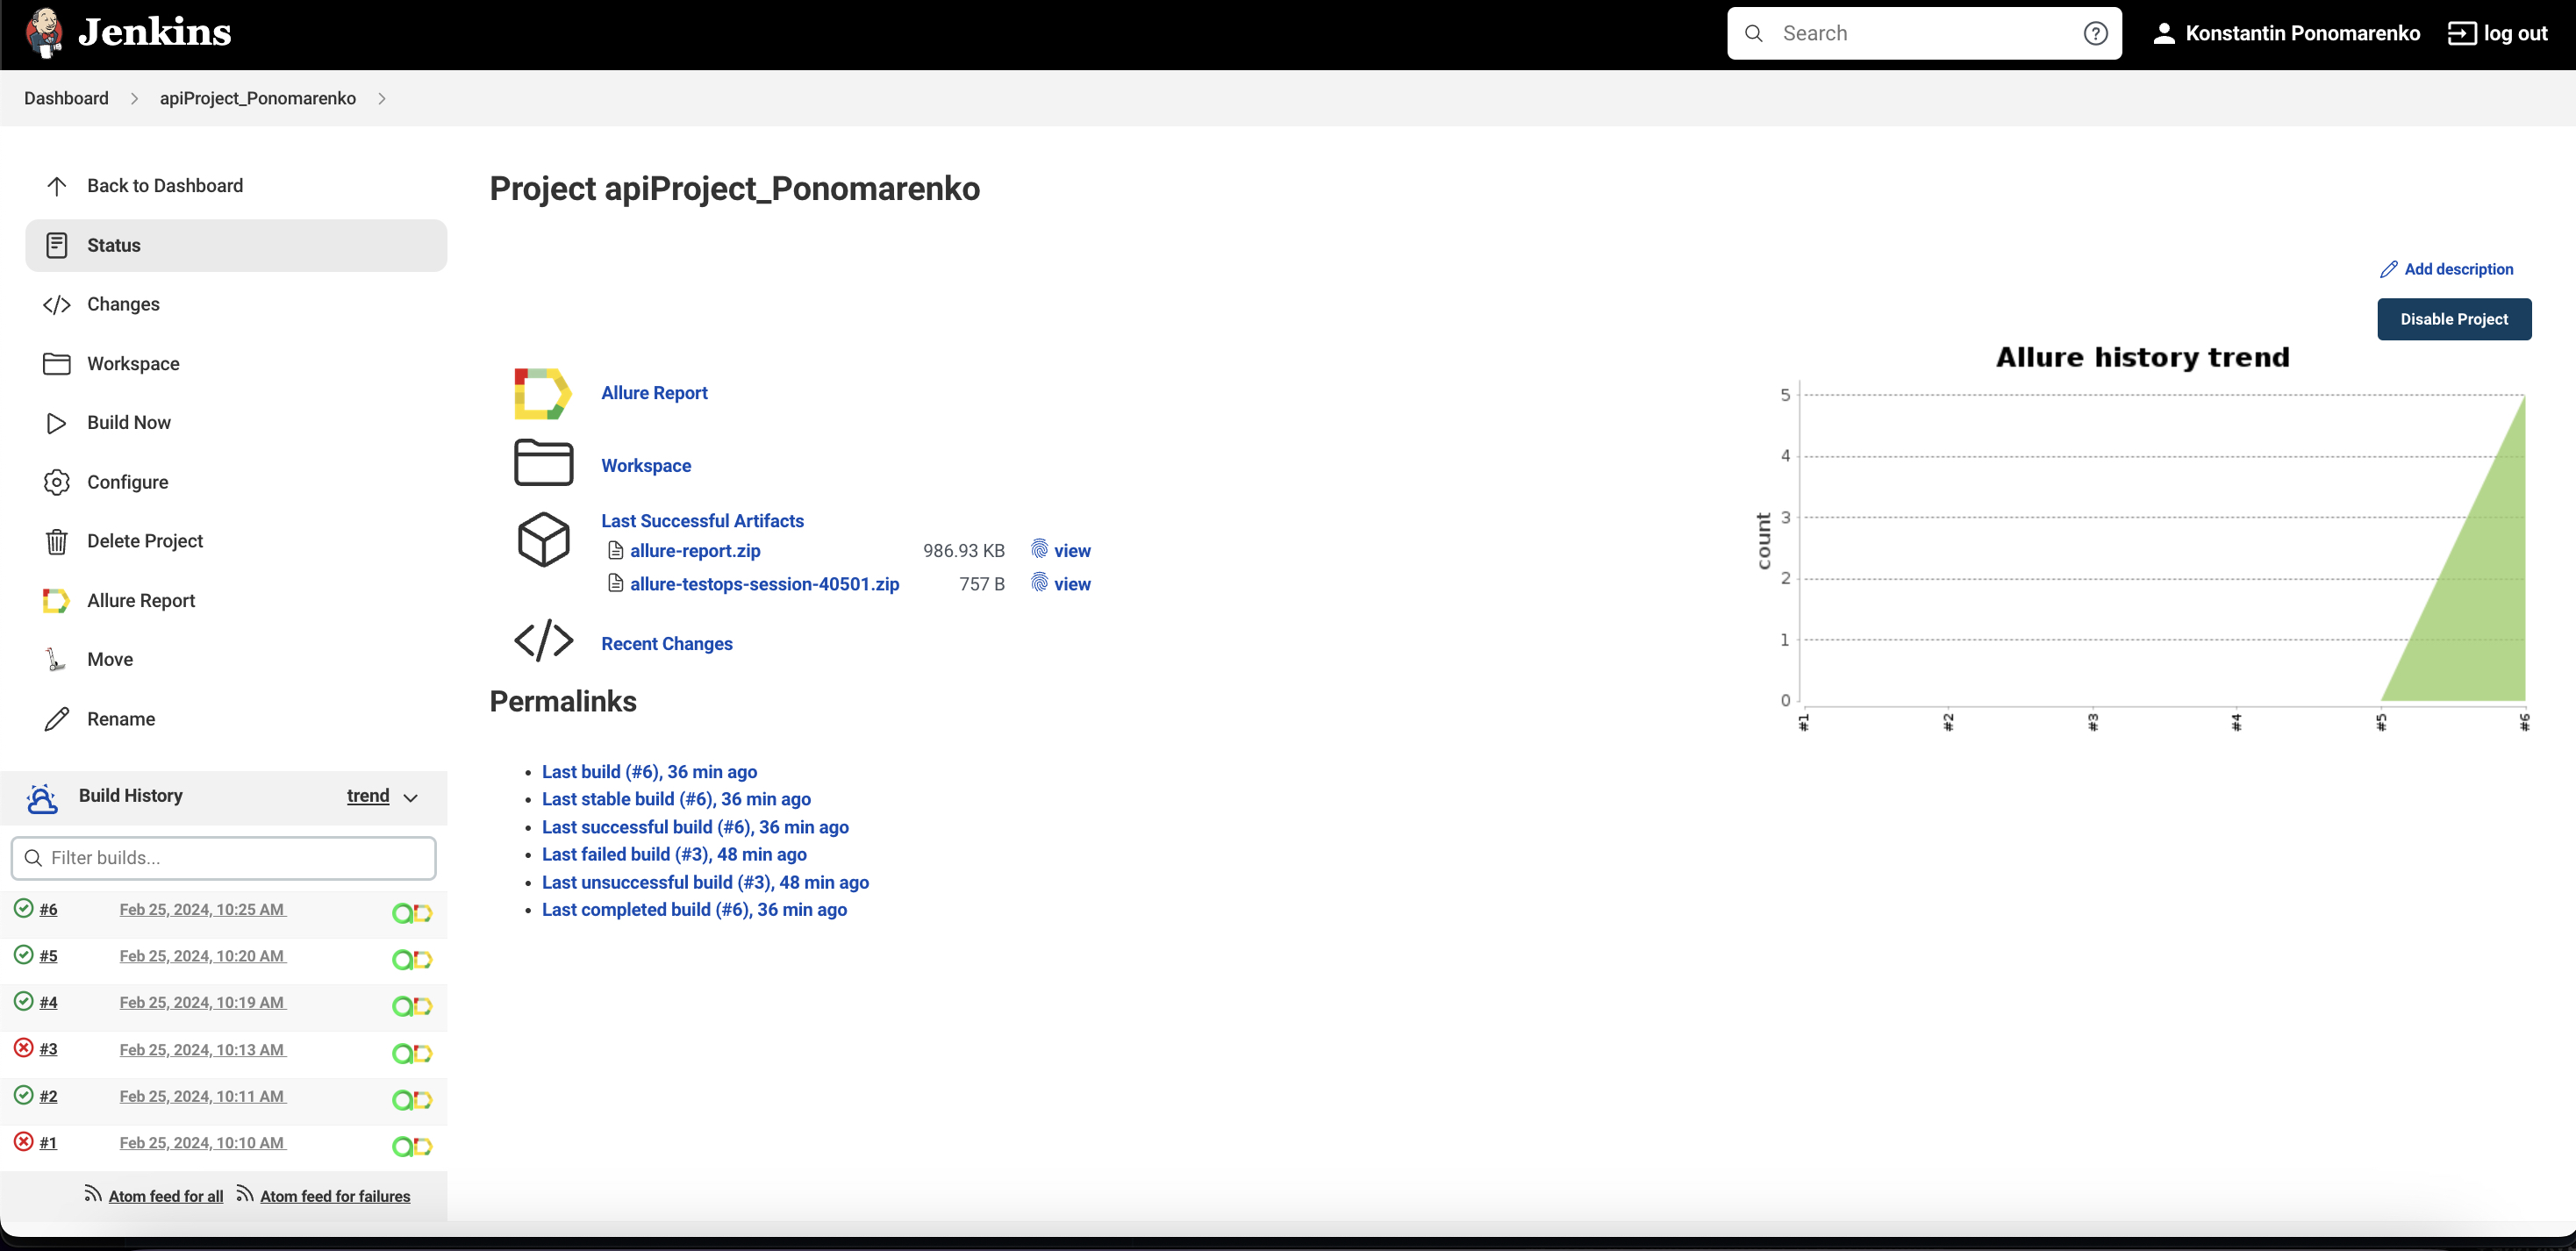Open the Configure menu item
Screen dimensions: 2576x1251
(126, 481)
